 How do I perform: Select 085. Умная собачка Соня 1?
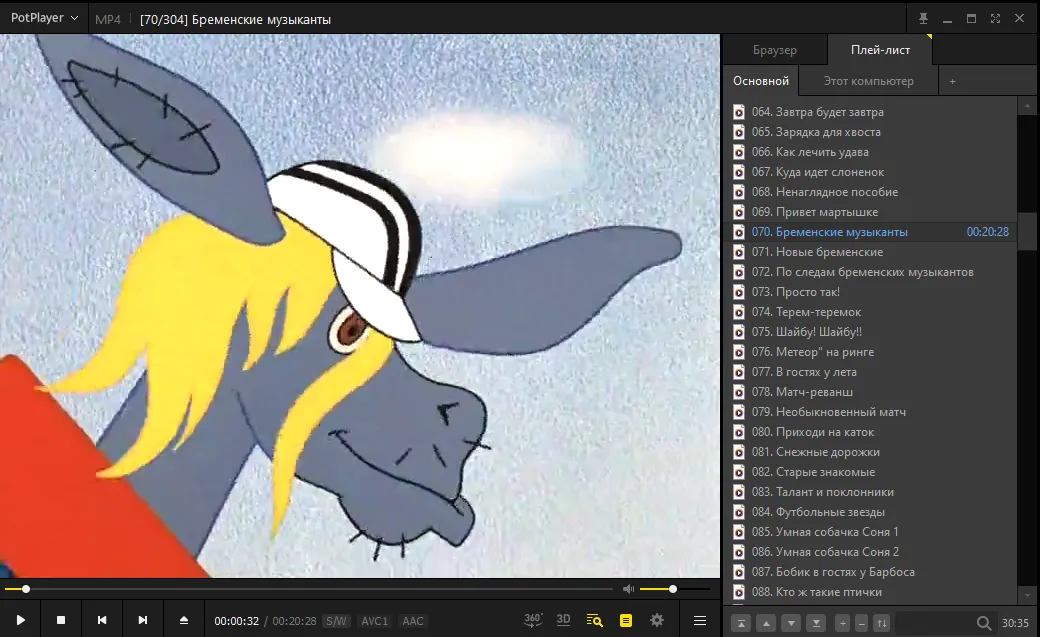[x=872, y=532]
